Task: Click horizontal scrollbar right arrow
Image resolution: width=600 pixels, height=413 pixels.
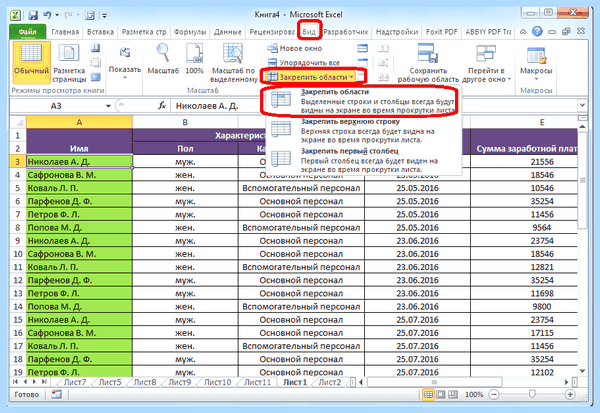Action: [566, 382]
